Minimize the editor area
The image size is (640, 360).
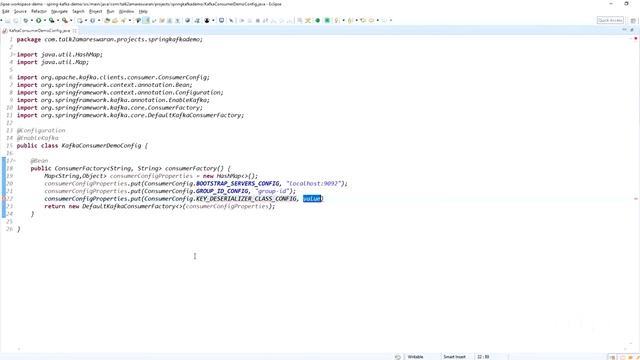pos(624,30)
